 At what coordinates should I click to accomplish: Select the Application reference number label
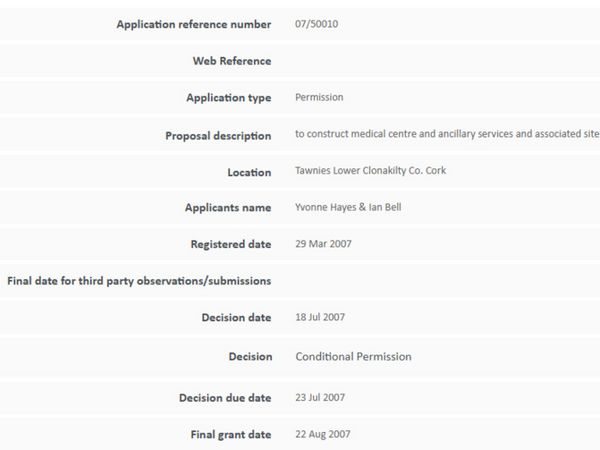tap(194, 24)
